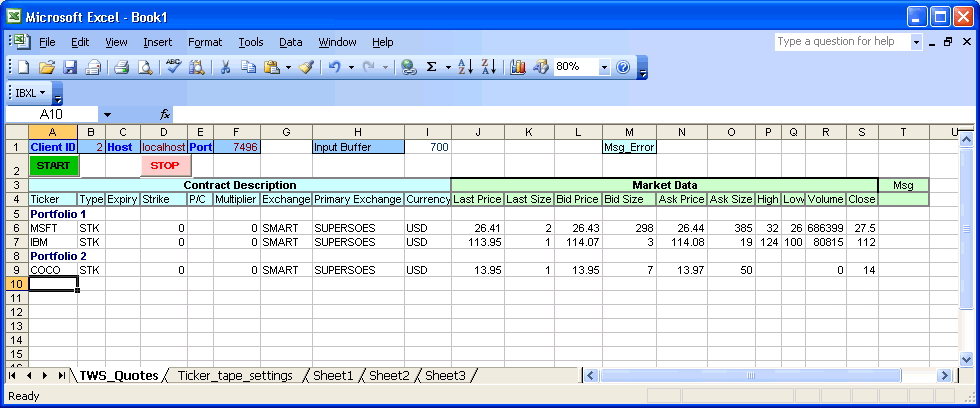Show the Drawing toolbar
Screen dimensions: 980x408
click(x=541, y=67)
